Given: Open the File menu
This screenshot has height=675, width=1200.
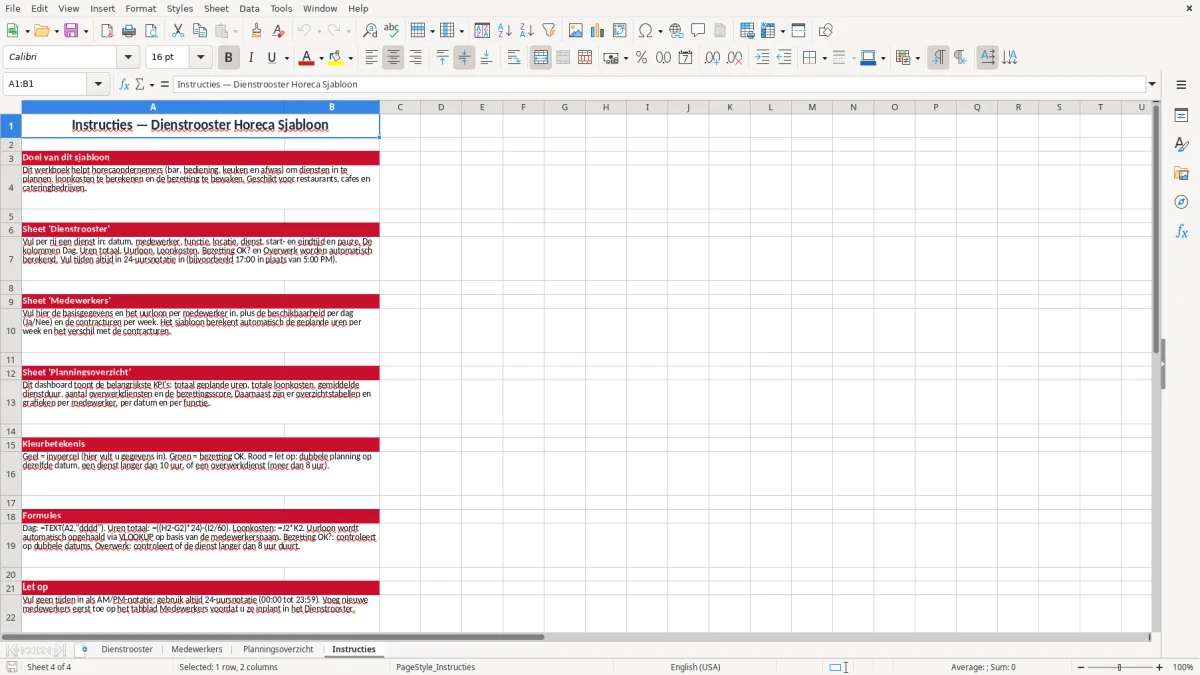Looking at the screenshot, I should pos(13,8).
